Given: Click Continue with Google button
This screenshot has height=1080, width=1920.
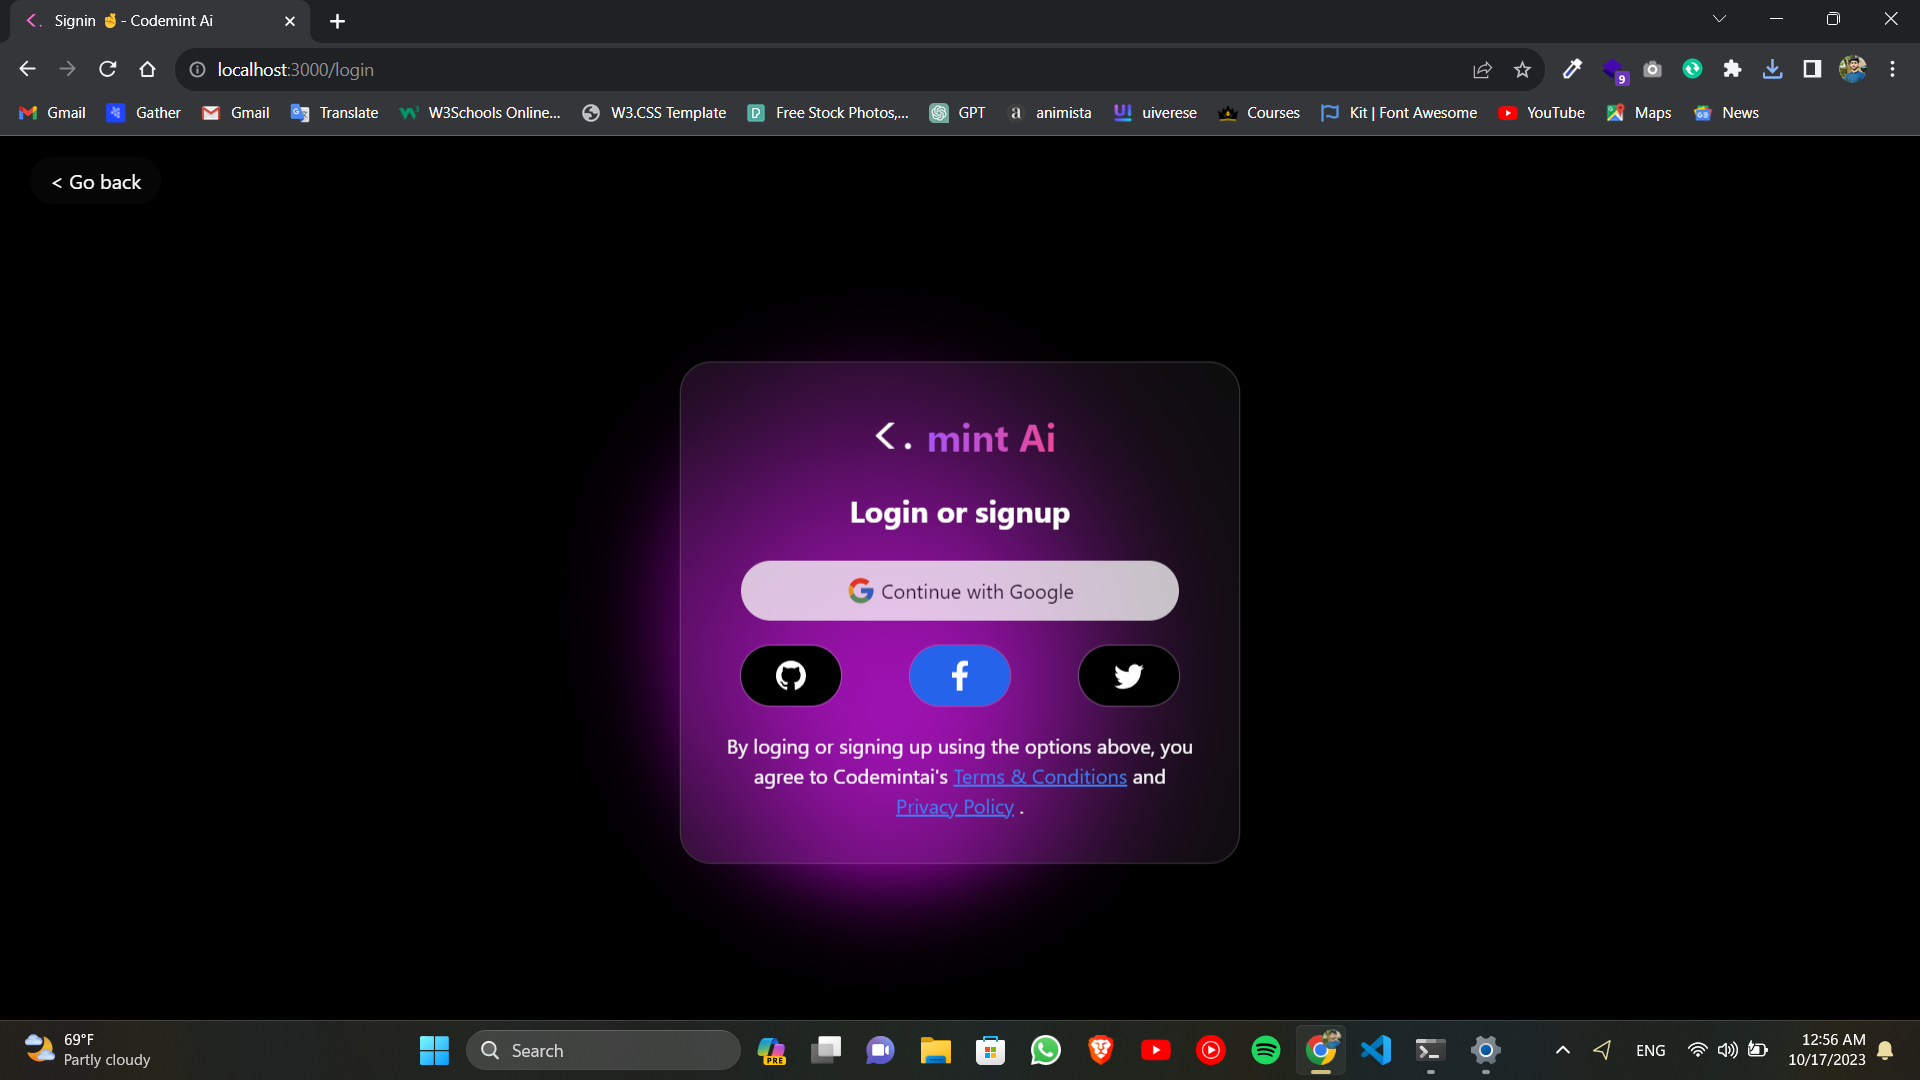Looking at the screenshot, I should [960, 591].
